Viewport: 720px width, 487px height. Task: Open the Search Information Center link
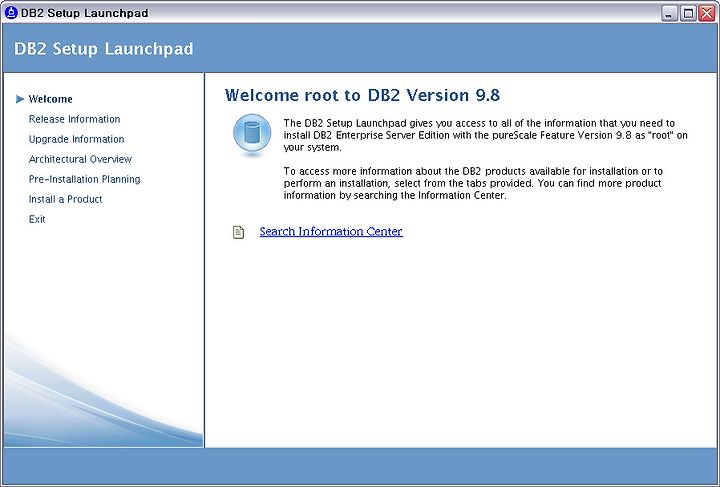(x=331, y=231)
